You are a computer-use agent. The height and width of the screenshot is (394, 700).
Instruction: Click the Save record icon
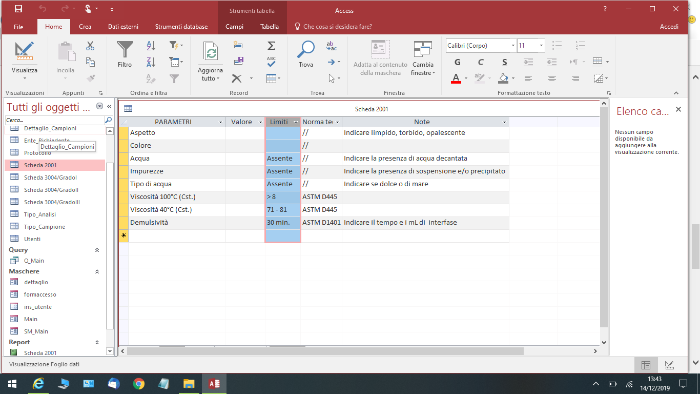238,61
